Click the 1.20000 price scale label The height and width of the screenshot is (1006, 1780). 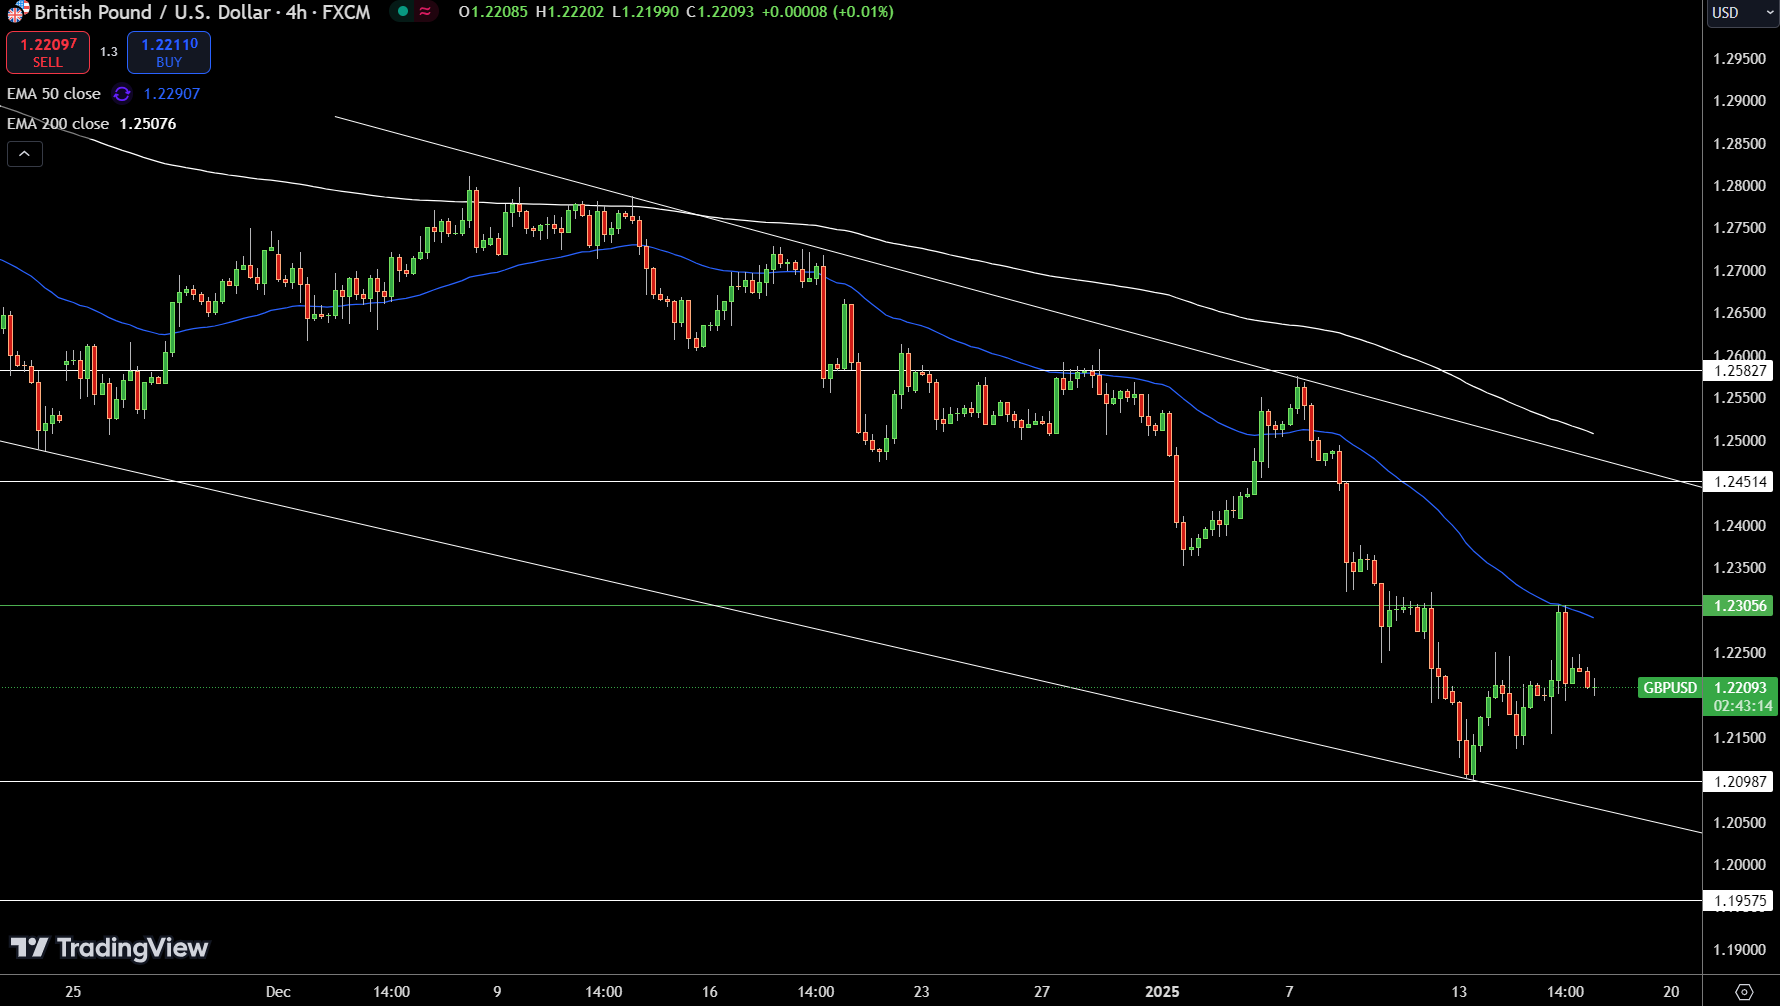coord(1739,865)
